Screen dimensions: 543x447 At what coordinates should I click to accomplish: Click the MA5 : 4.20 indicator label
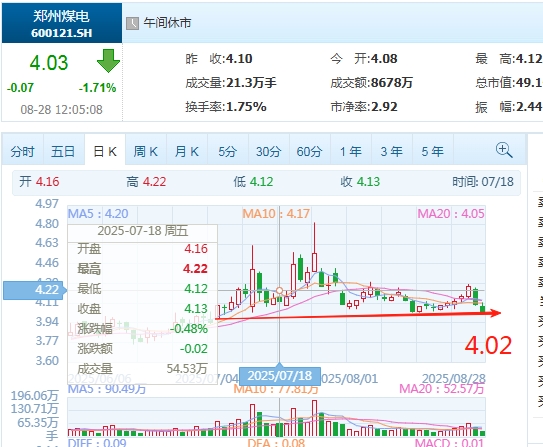98,214
